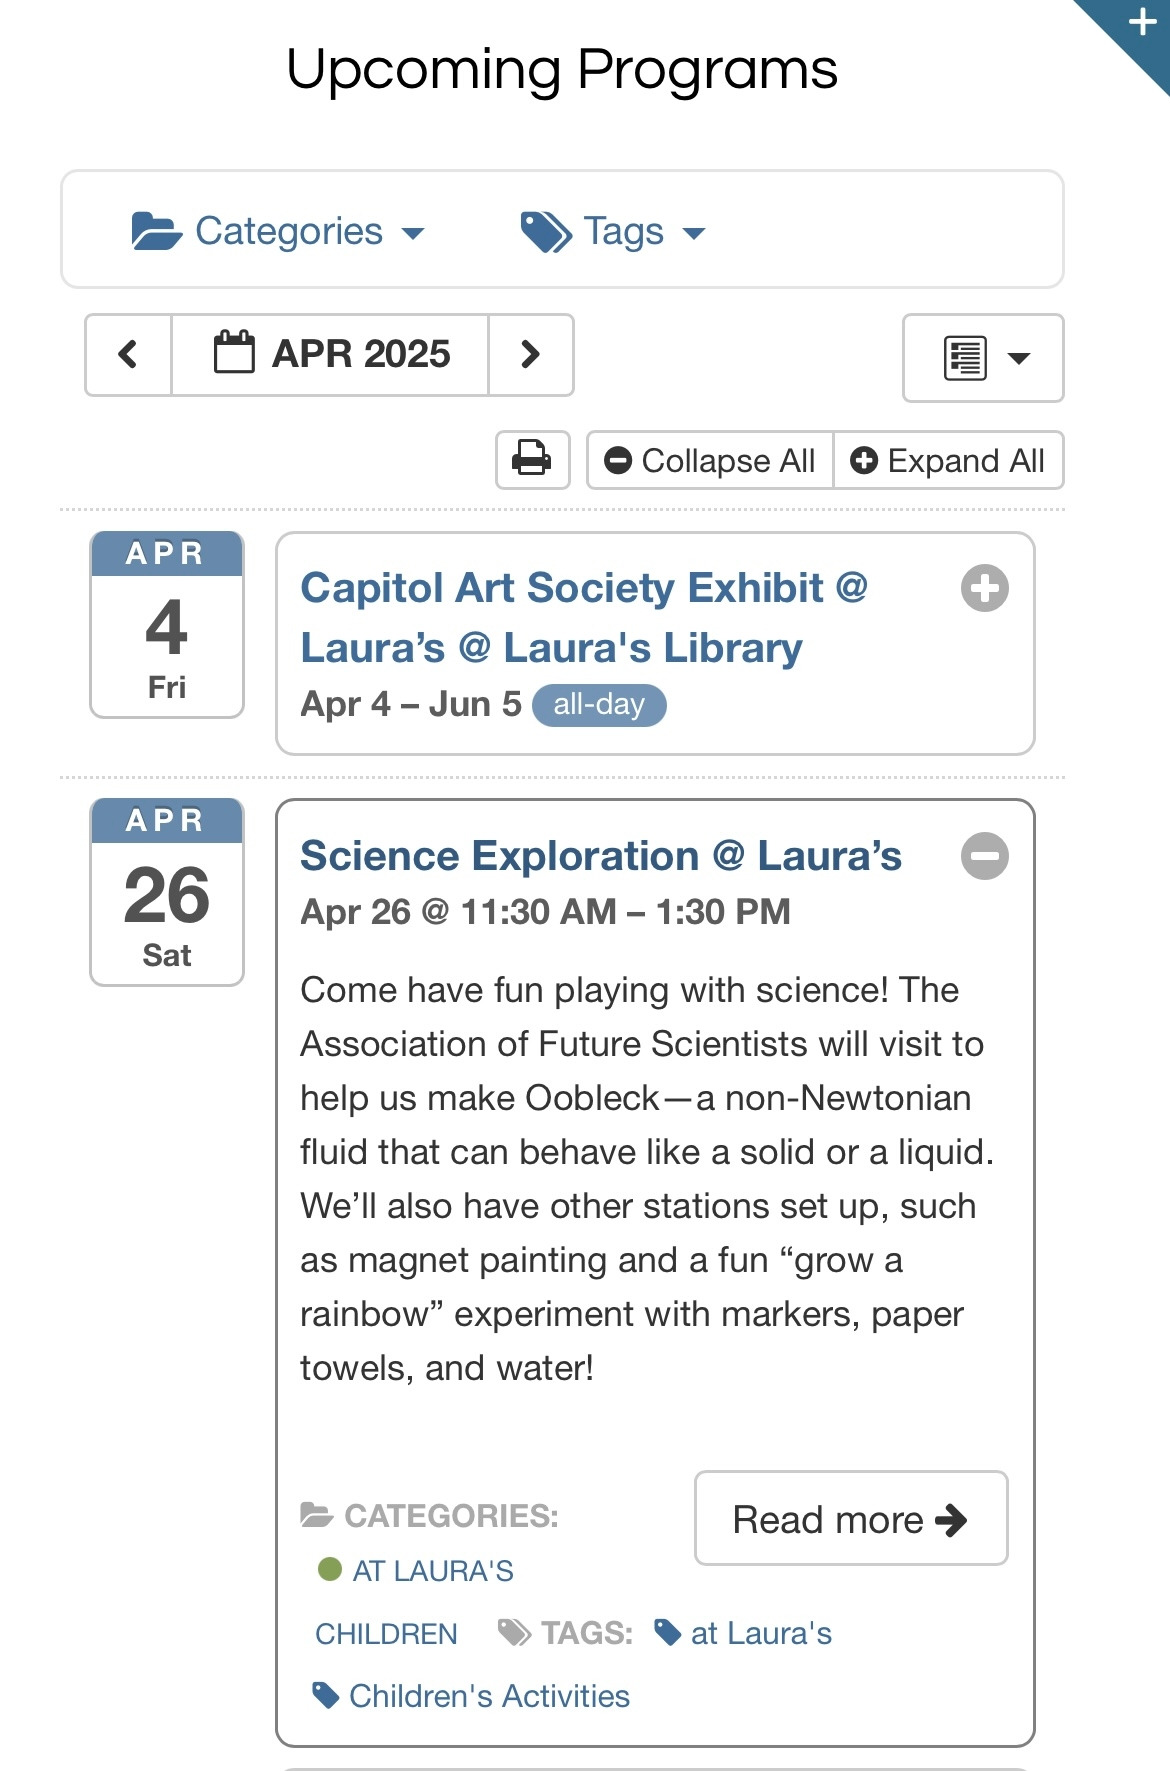Click the Read more button

point(850,1519)
